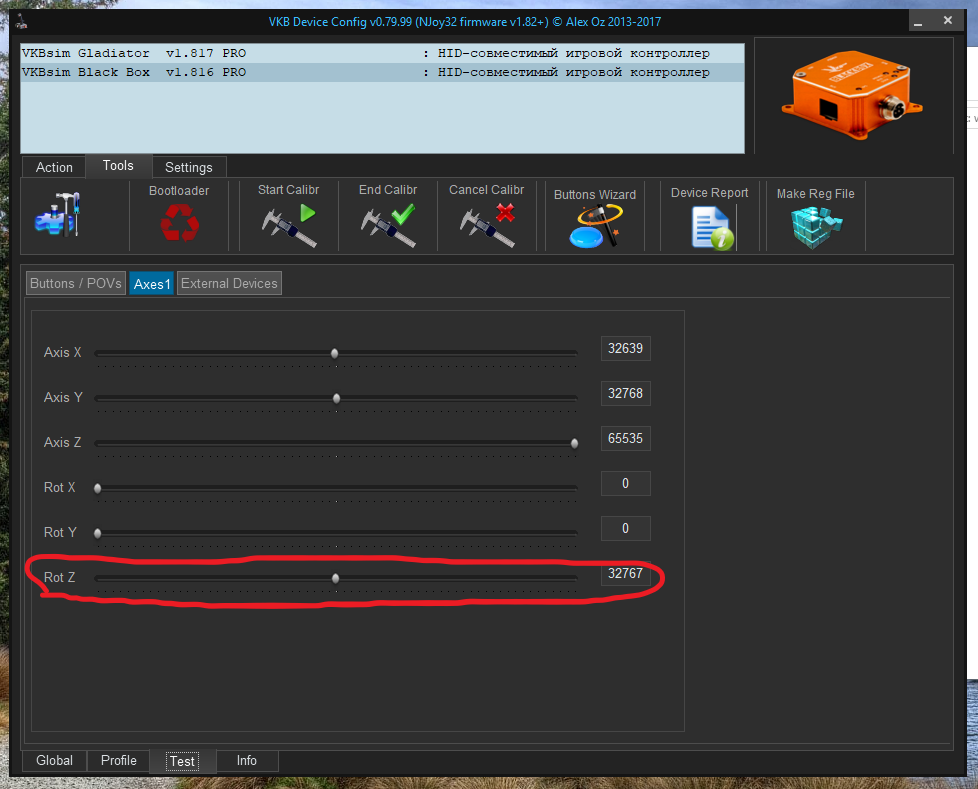Select the Tools tab
Screen dimensions: 978x789
[118, 165]
